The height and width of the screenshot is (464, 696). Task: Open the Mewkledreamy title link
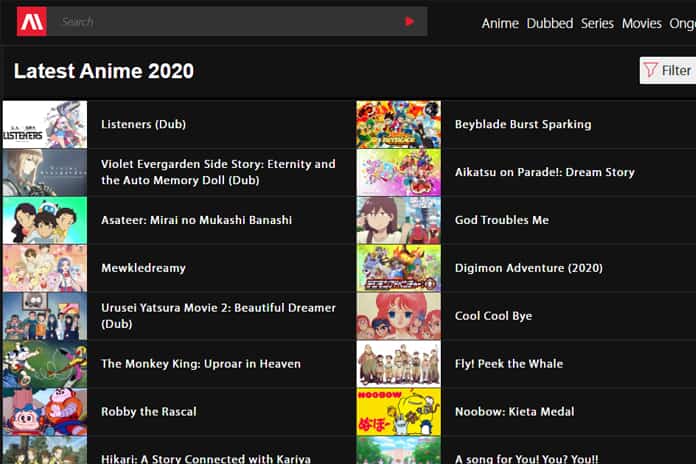coord(143,268)
